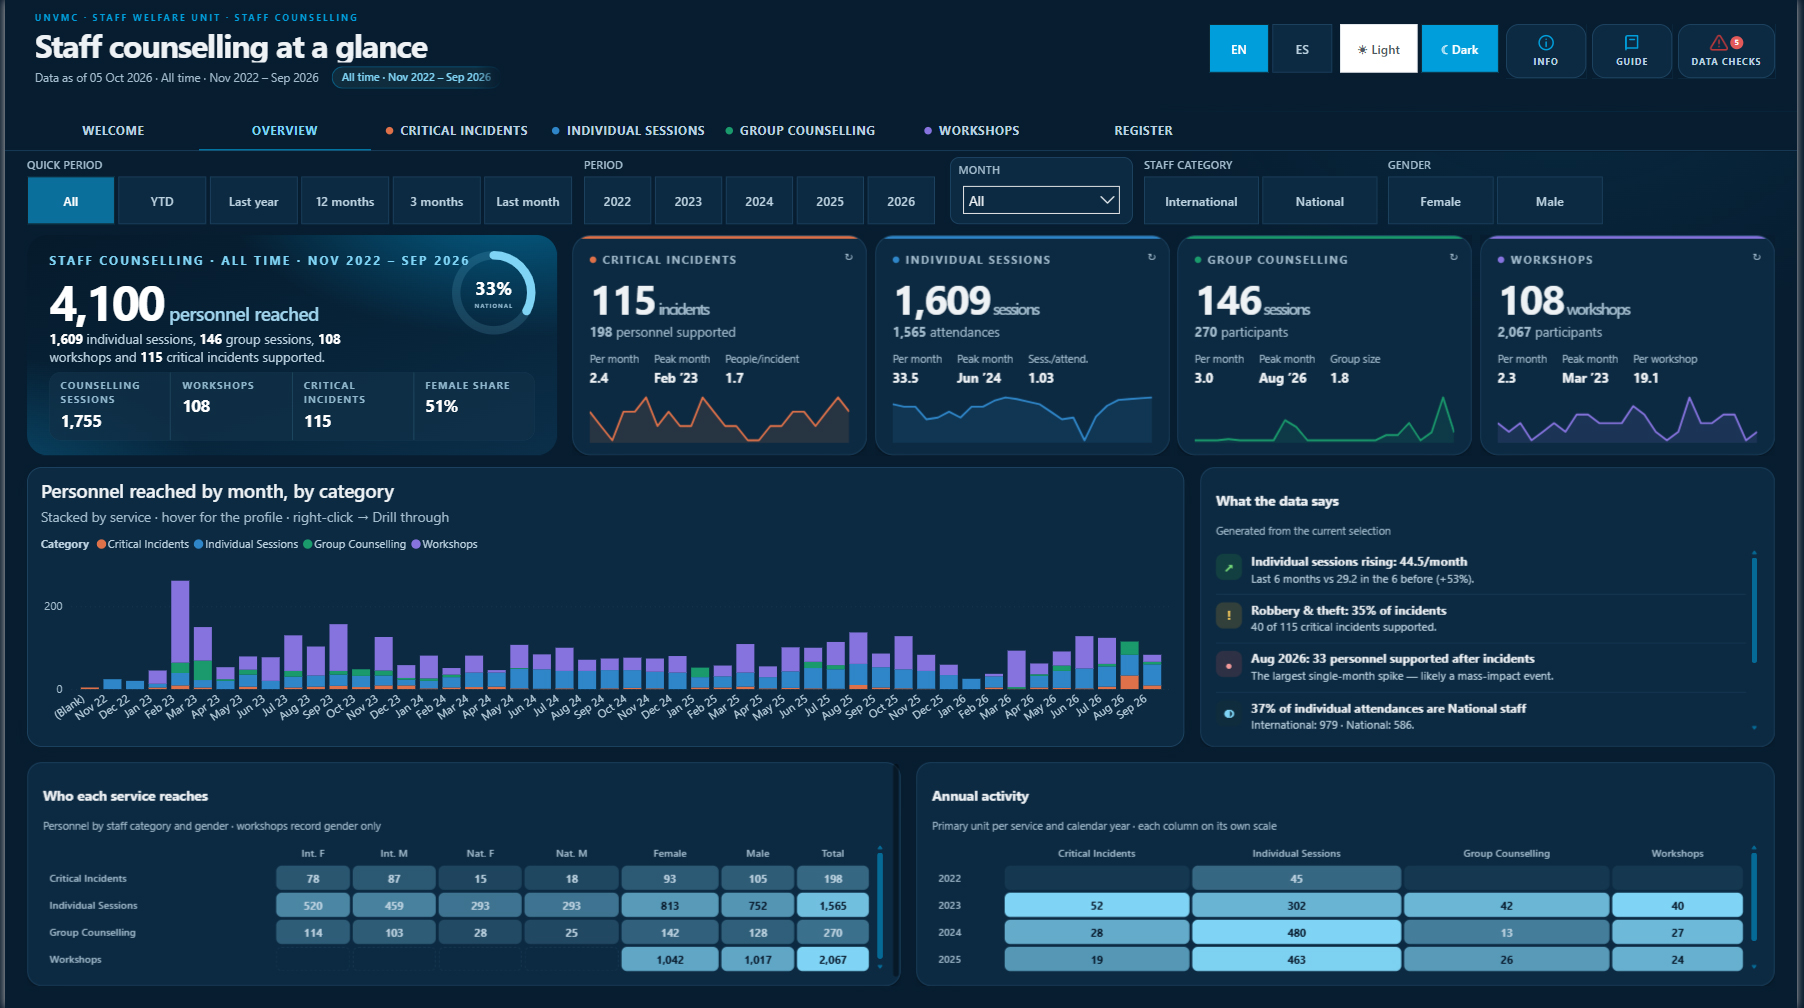Click the insights panel scrollbar
Screen dimensions: 1804x1008
click(x=1754, y=610)
